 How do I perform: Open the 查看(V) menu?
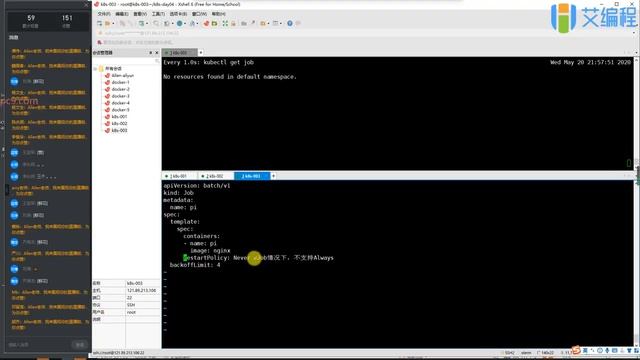(140, 14)
